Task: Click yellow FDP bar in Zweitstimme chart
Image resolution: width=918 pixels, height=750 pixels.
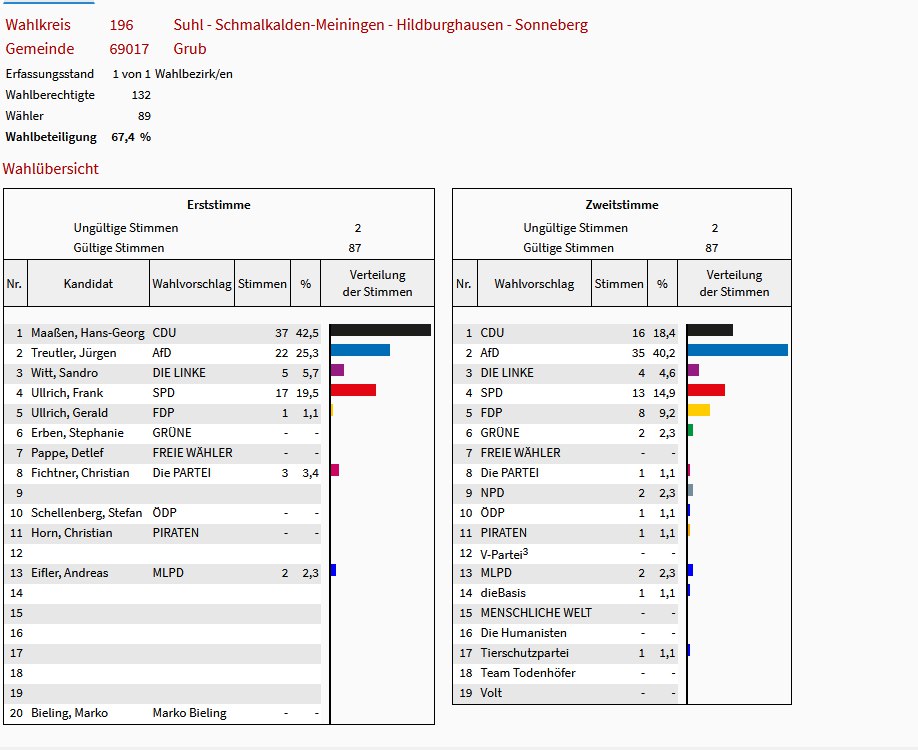Action: (698, 410)
